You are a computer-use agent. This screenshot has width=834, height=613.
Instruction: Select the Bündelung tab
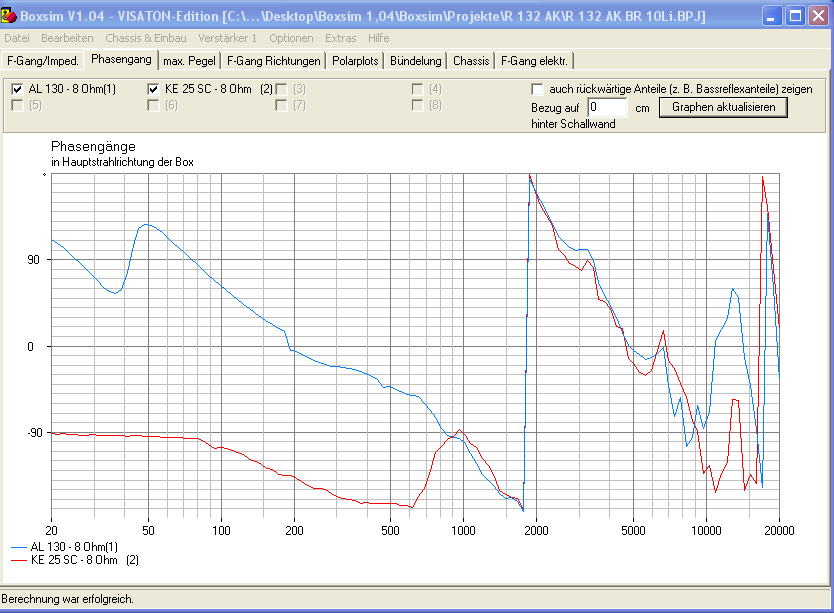pyautogui.click(x=415, y=61)
